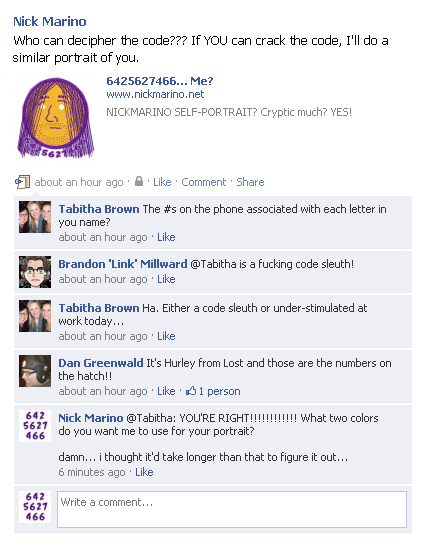Open Brandon Millward's cartoon avatar
This screenshot has height=553, width=429.
(35, 272)
